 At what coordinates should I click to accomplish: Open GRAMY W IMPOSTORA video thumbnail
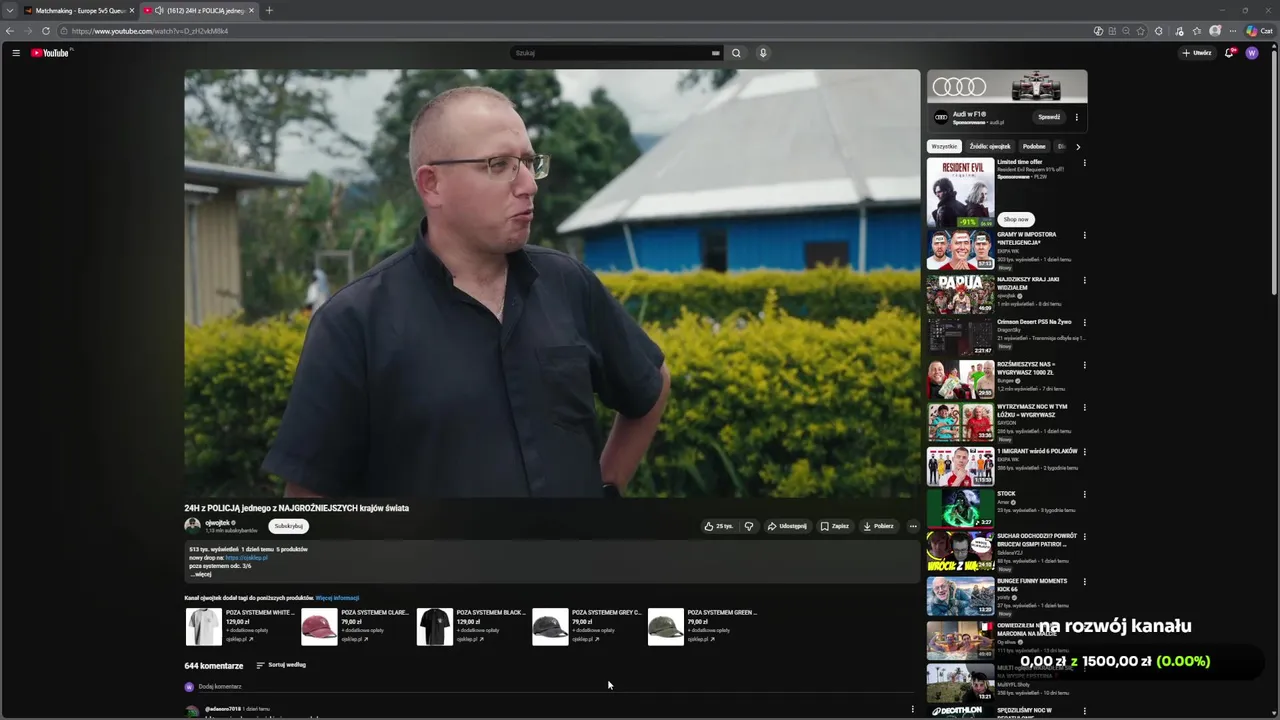click(960, 250)
